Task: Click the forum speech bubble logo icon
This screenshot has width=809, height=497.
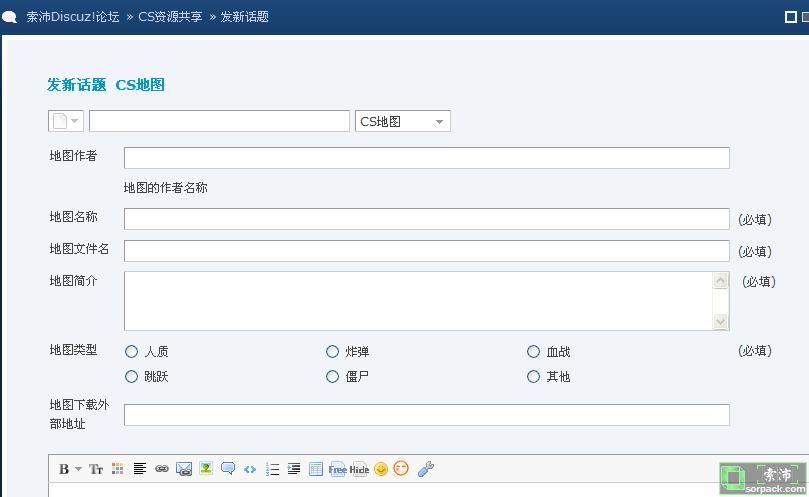Action: point(9,18)
